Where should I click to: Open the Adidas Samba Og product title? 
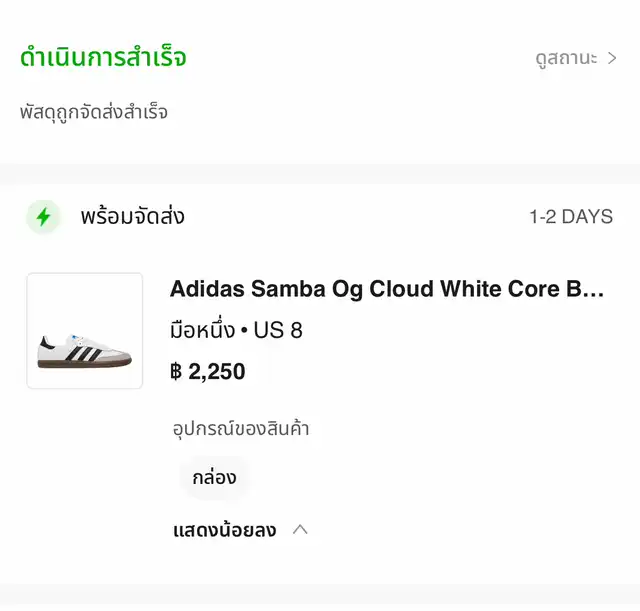[387, 289]
